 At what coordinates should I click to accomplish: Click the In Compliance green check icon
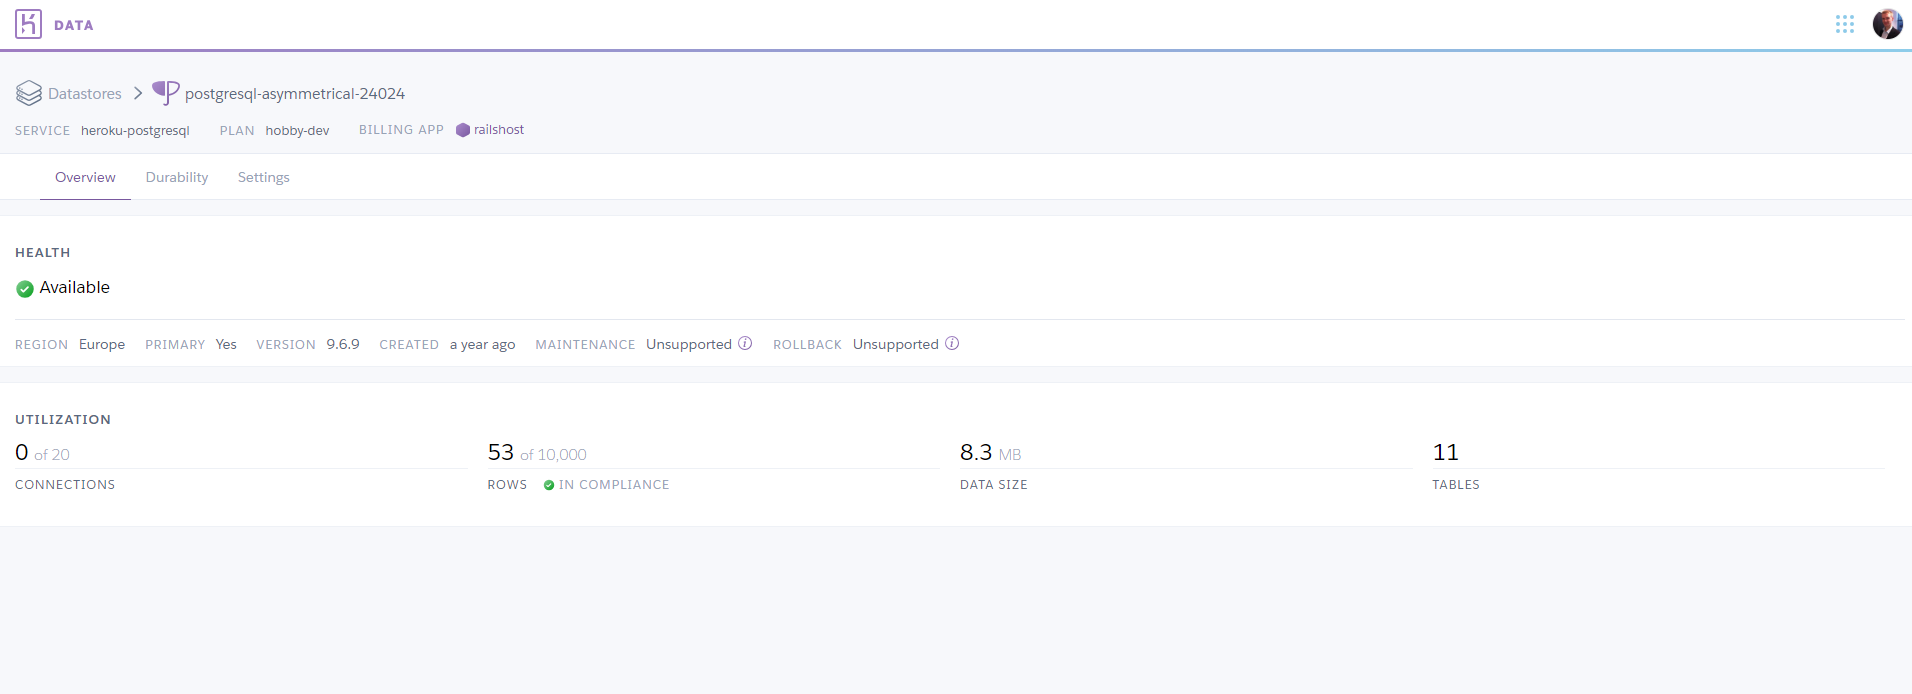point(549,485)
